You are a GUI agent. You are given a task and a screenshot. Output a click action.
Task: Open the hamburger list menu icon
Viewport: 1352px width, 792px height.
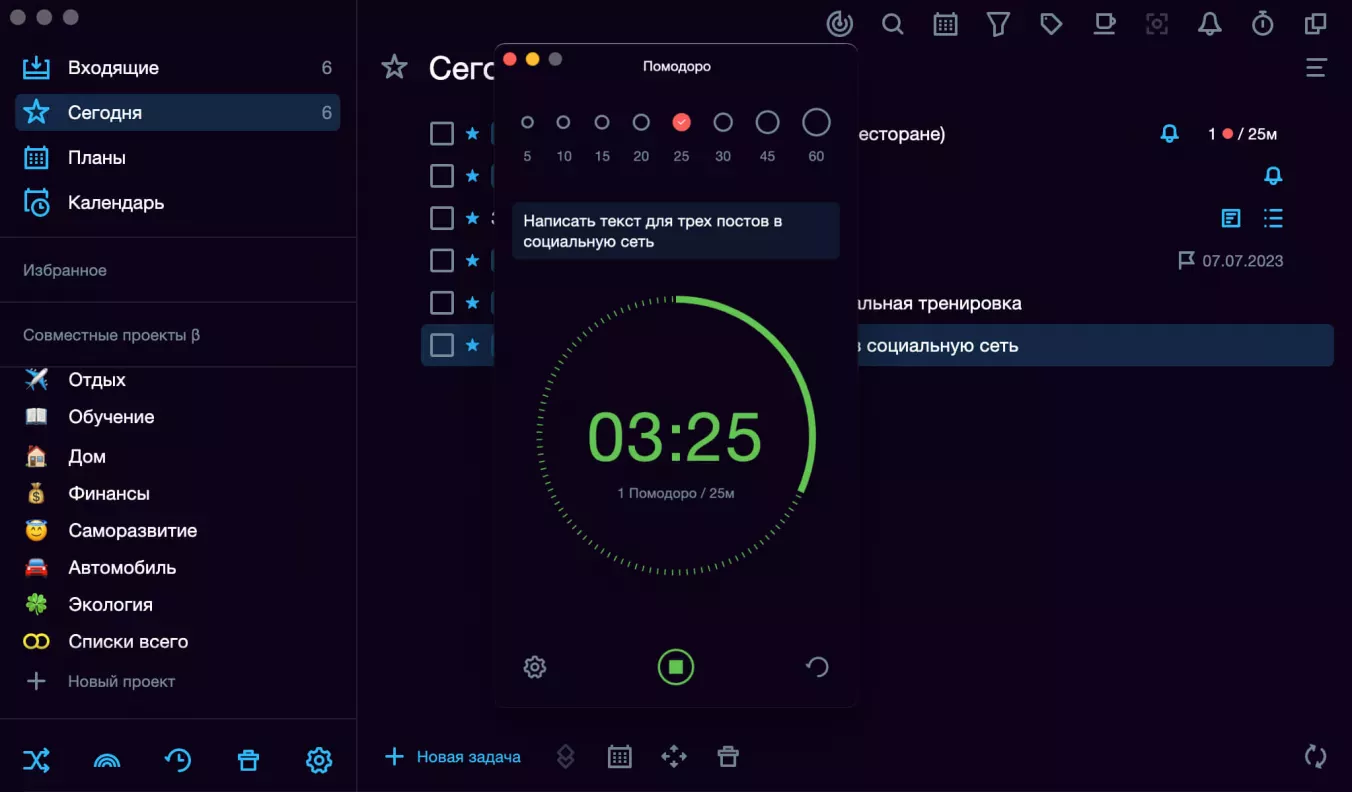click(x=1316, y=68)
